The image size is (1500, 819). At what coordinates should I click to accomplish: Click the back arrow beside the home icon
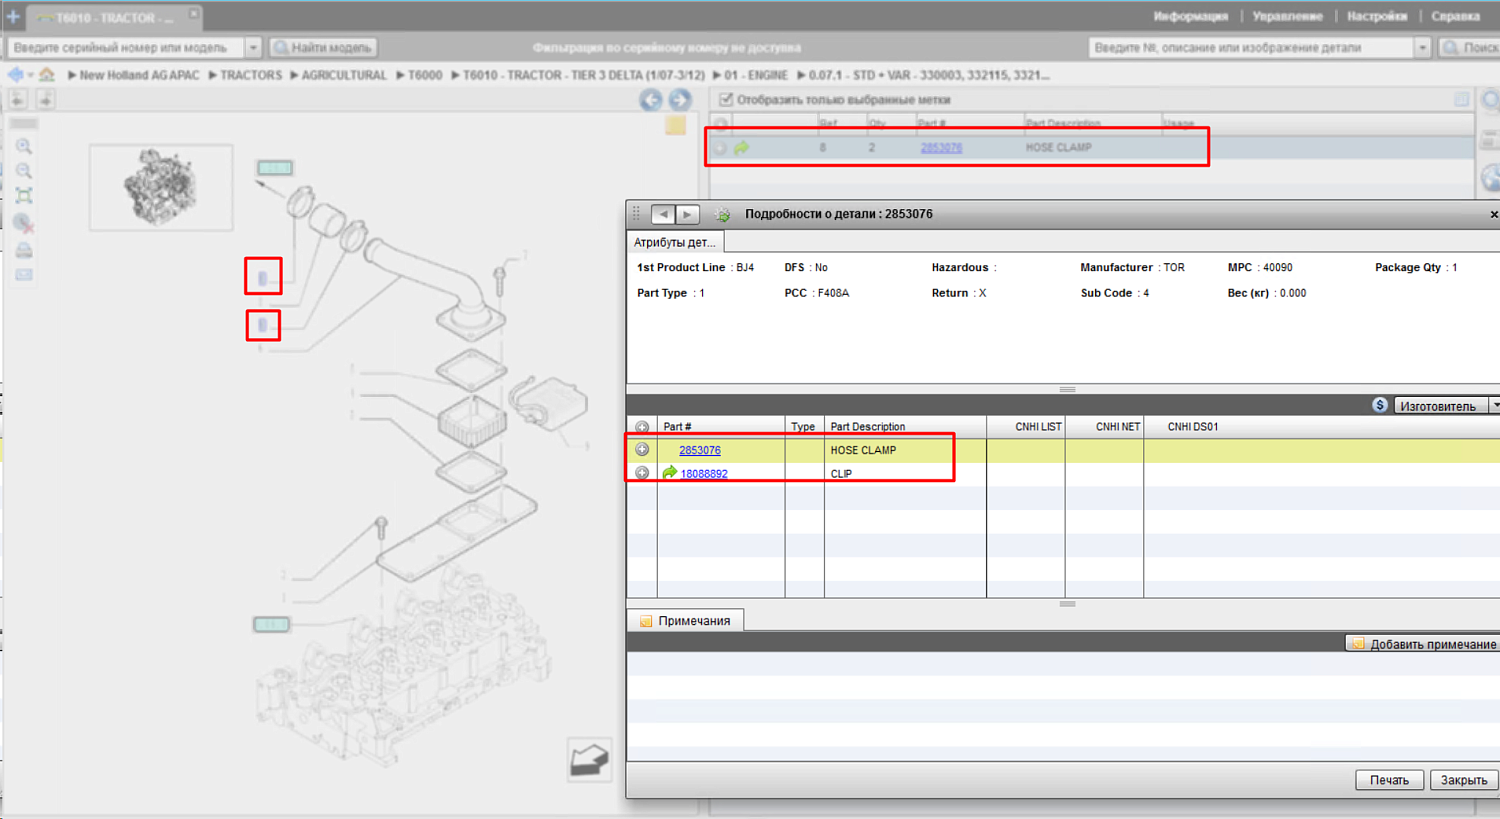point(15,75)
